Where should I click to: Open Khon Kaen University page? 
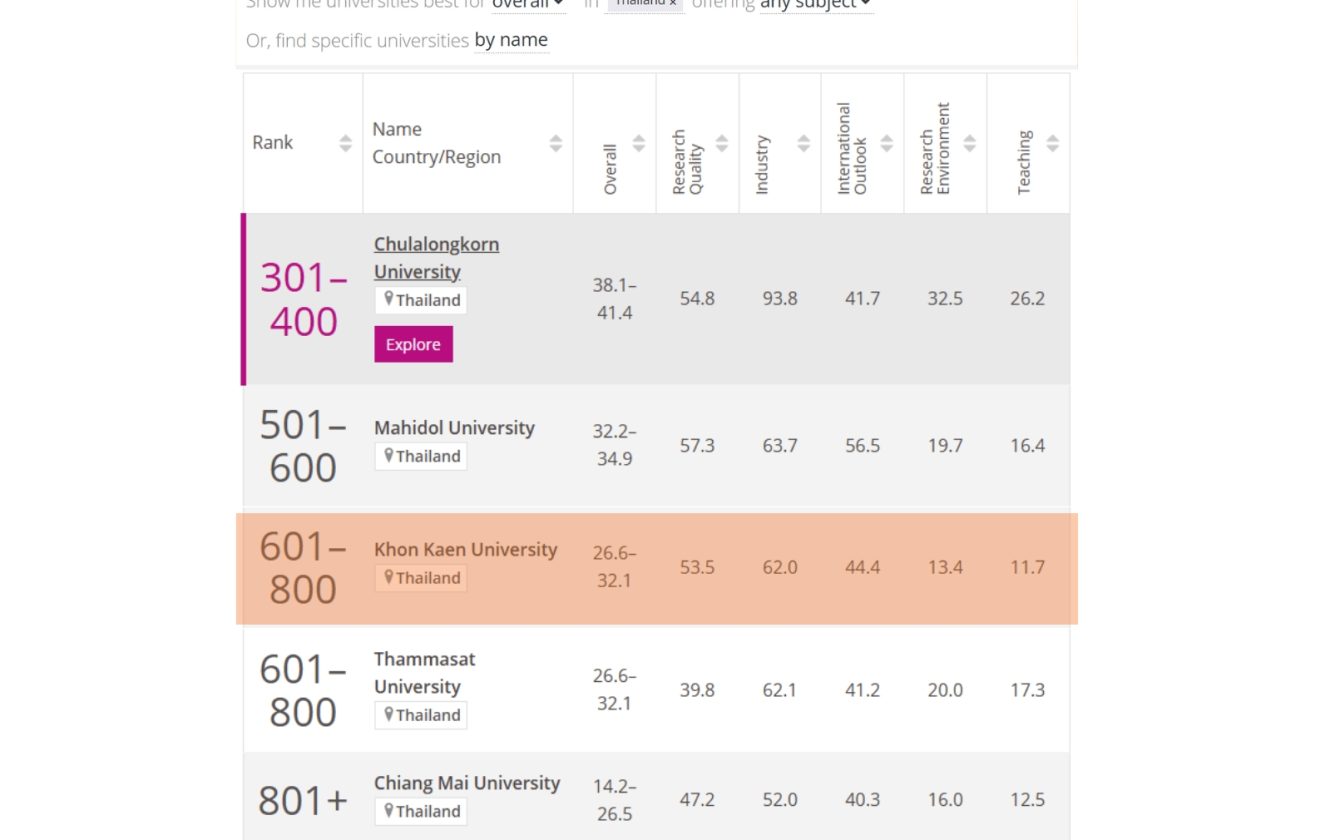tap(465, 550)
